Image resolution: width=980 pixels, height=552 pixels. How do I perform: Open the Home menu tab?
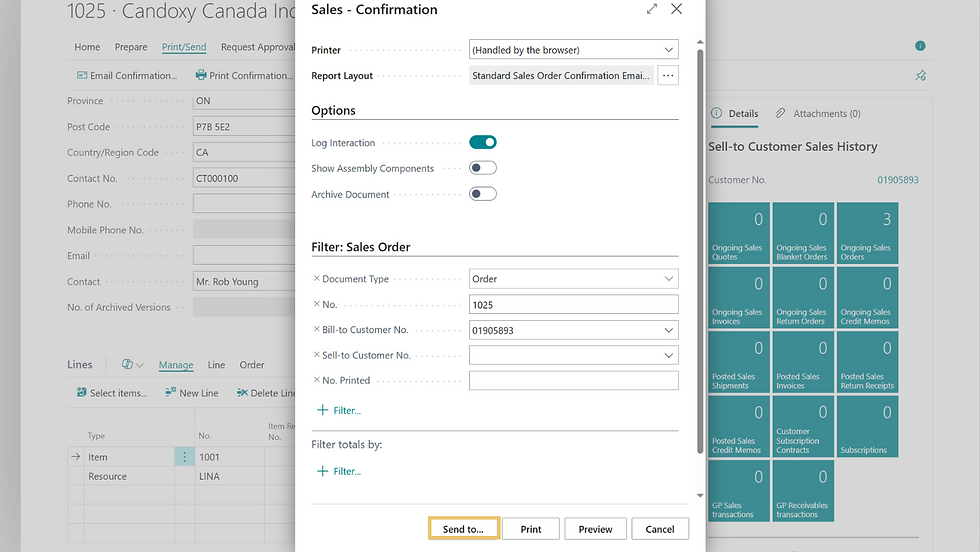coord(87,47)
